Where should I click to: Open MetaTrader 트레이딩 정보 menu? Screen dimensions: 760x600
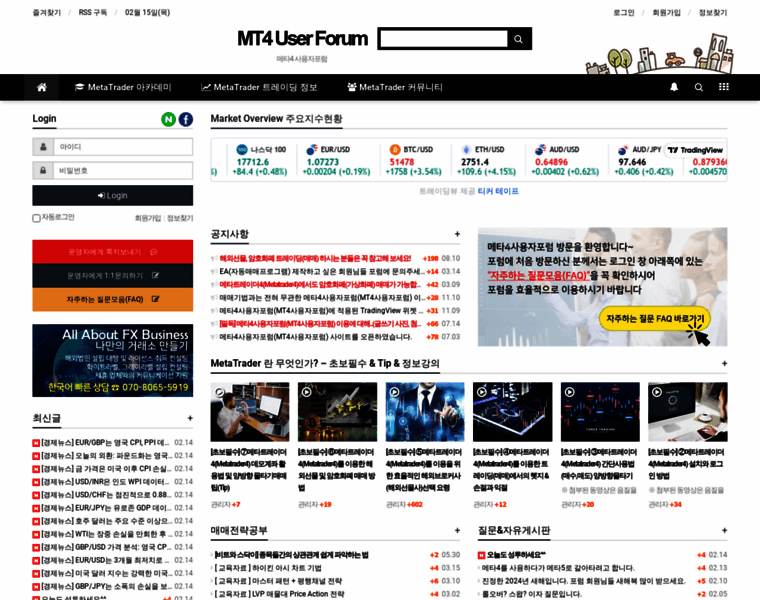pos(259,87)
